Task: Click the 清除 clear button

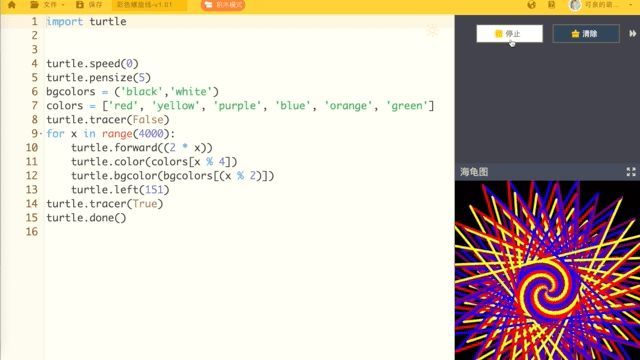Action: tap(586, 33)
